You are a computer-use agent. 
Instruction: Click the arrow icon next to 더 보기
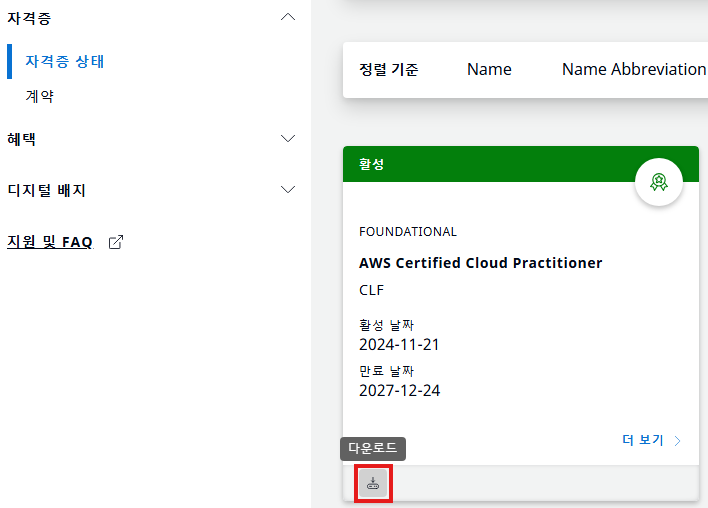677,440
